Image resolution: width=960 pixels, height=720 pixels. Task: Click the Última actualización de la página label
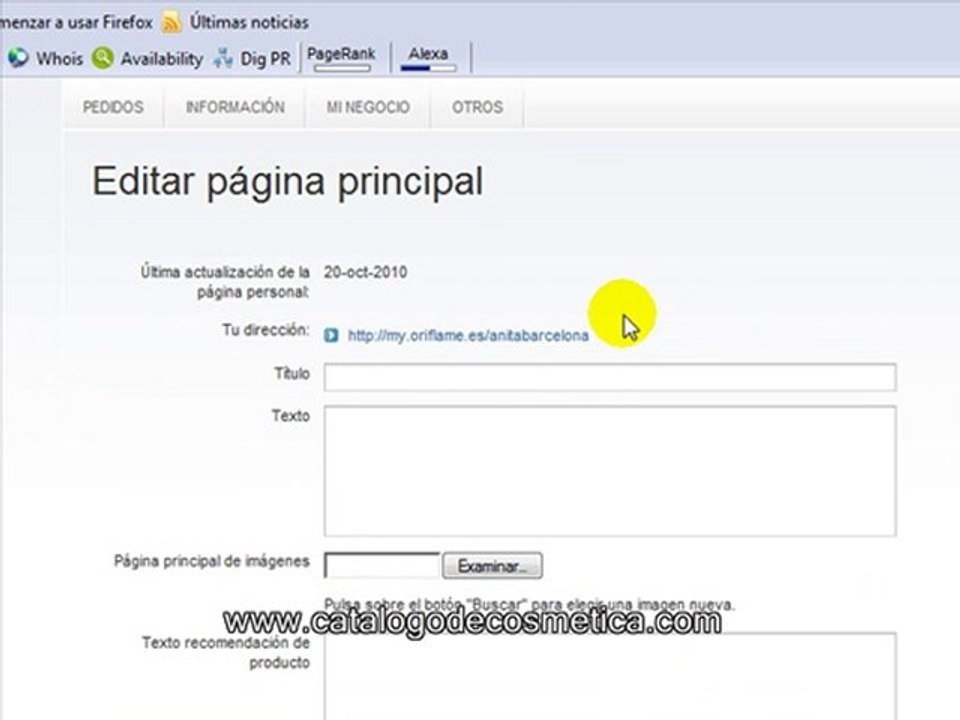225,282
